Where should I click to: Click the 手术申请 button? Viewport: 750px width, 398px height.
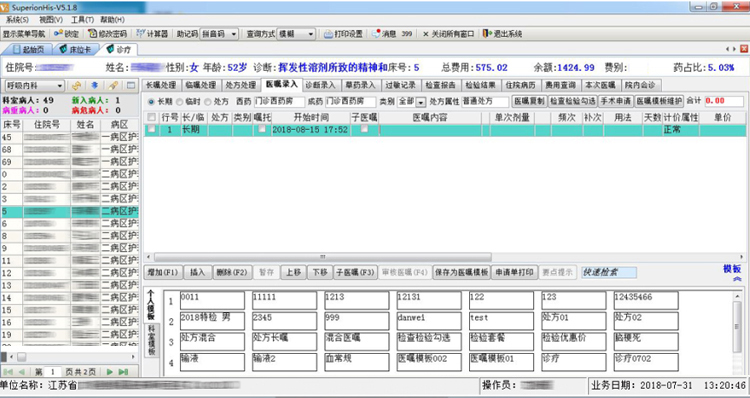tap(616, 101)
